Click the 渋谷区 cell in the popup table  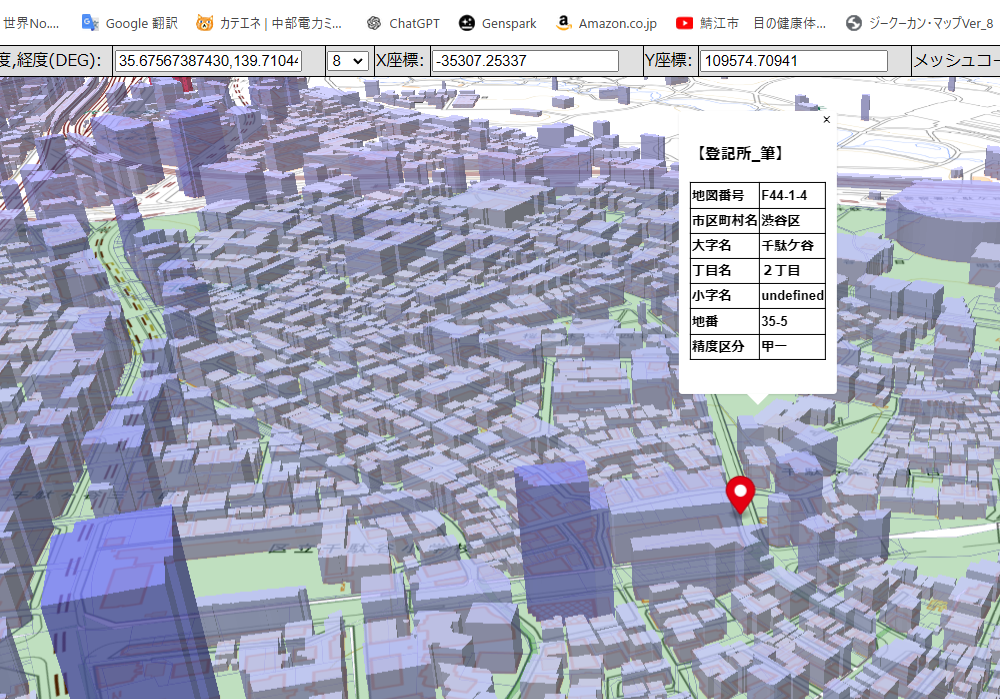point(791,220)
